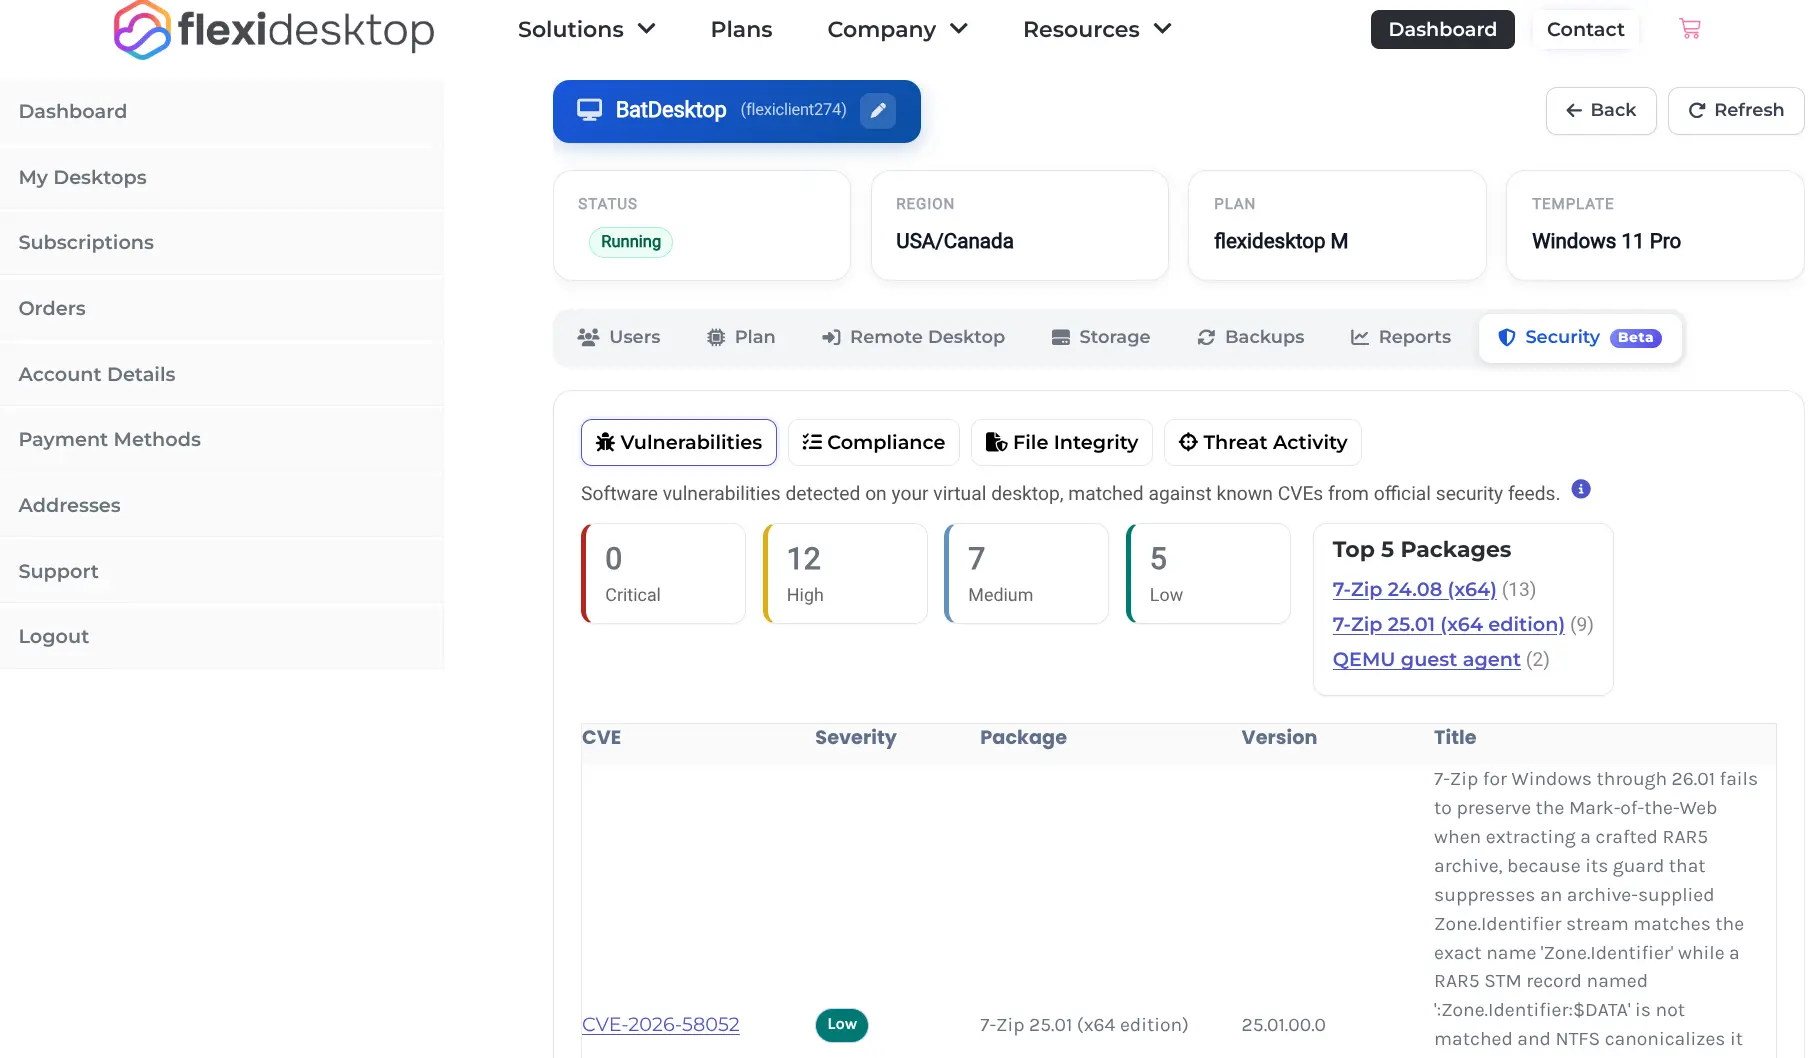Click the bug icon on Vulnerabilities
The image size is (1816, 1058).
(605, 442)
